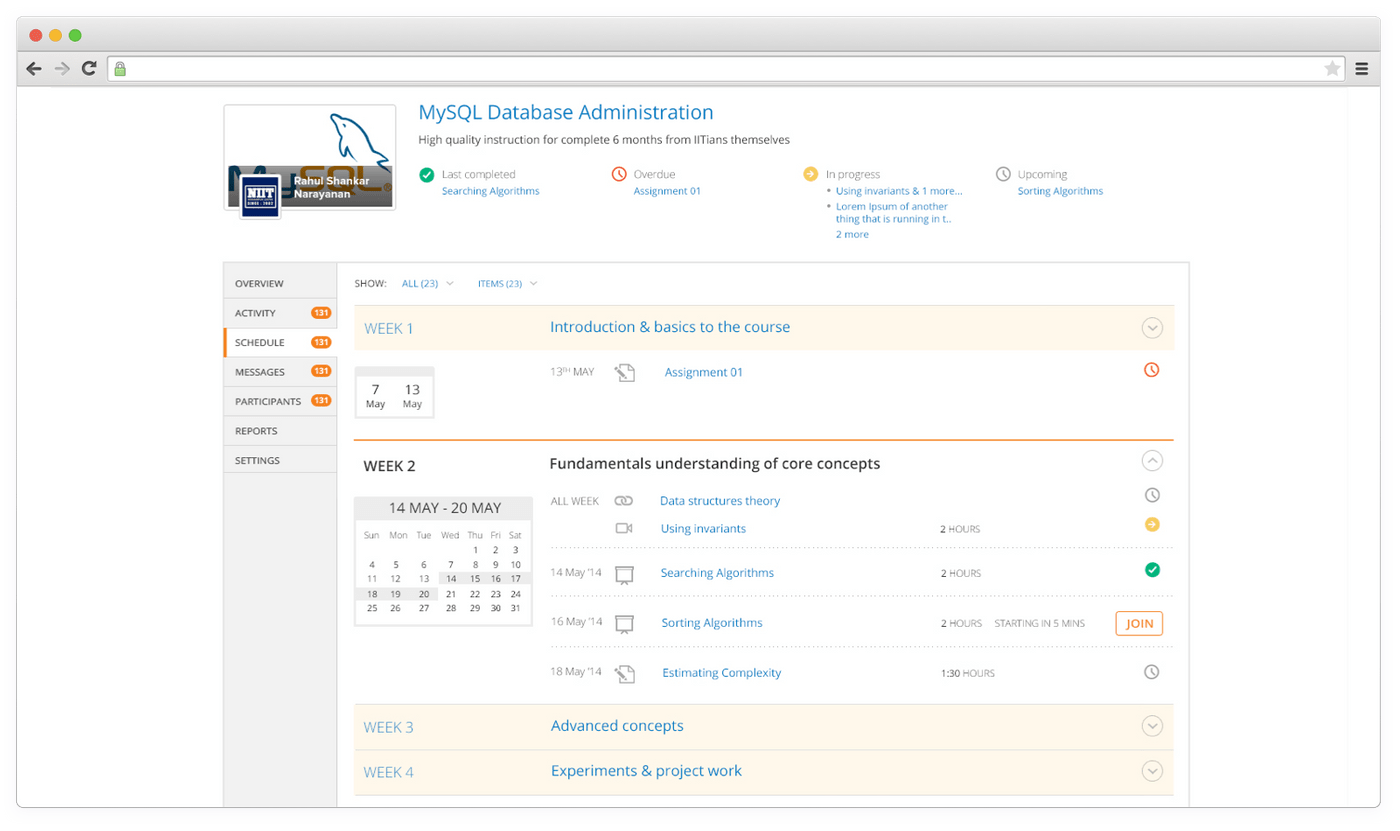
Task: Click the green completed check for Searching Algorithms
Action: click(1152, 570)
